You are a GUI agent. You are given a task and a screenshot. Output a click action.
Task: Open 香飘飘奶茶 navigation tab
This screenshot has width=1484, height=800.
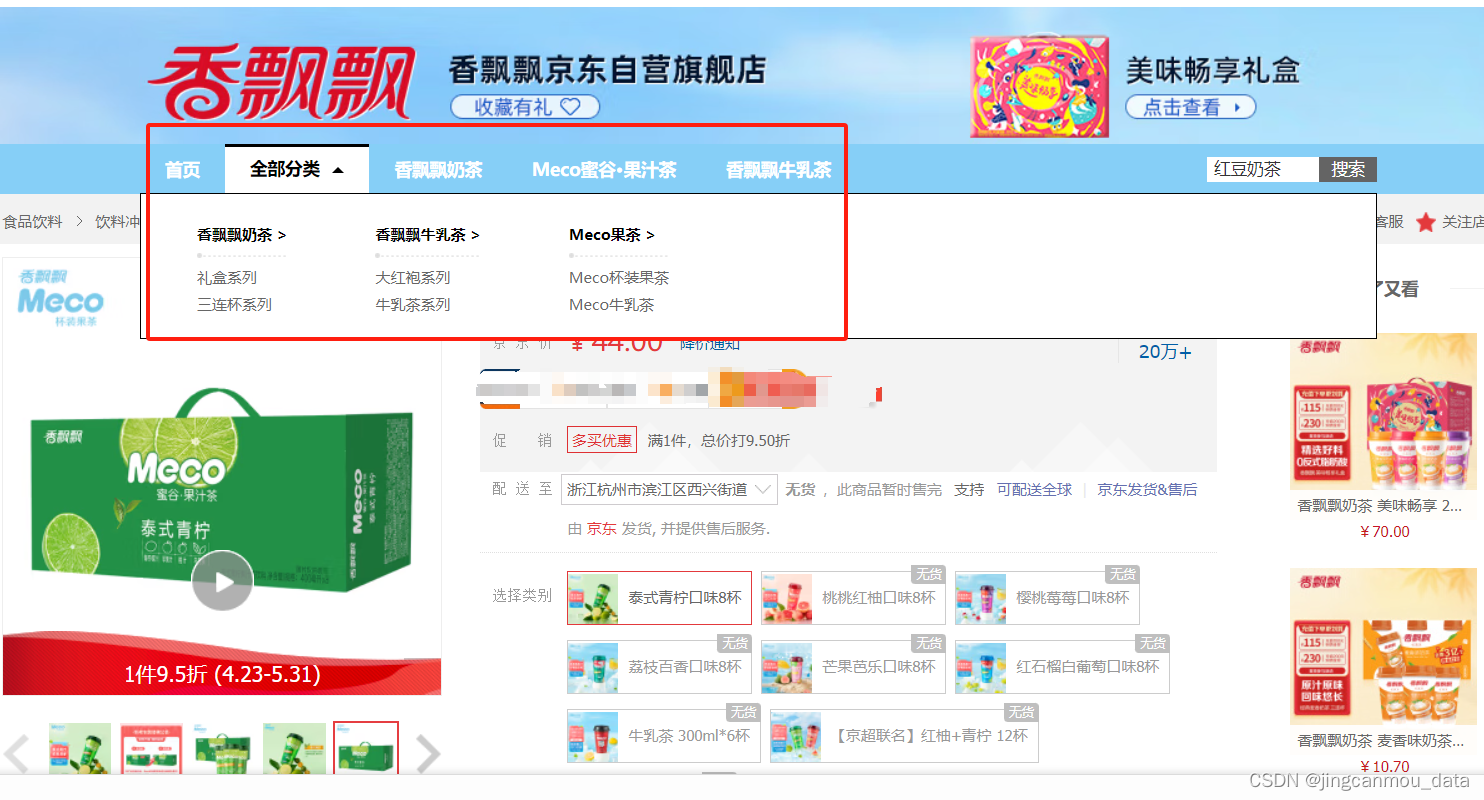click(438, 170)
